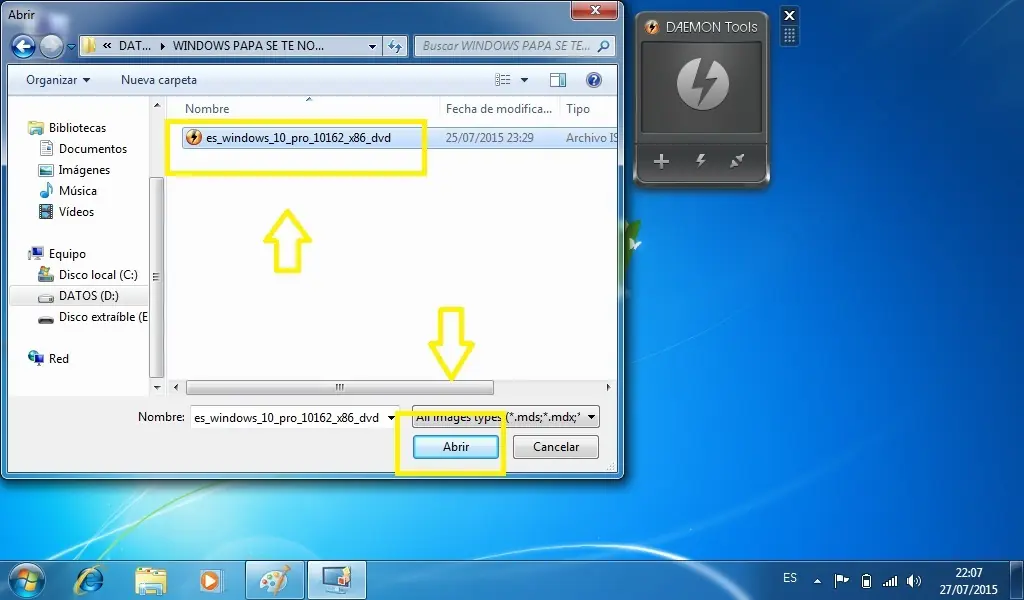Screen dimensions: 1024x600
Task: Sort by Tipo column header
Action: (x=578, y=108)
